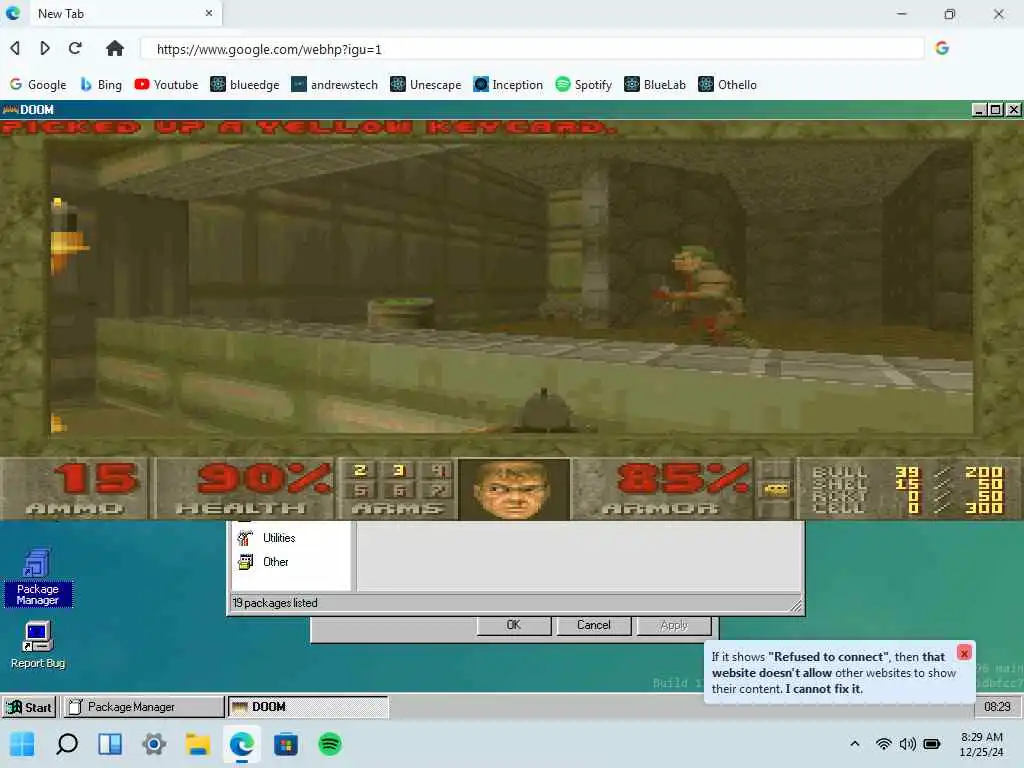Switch to Package Manager in retro taskbar
1024x768 pixels.
(143, 707)
